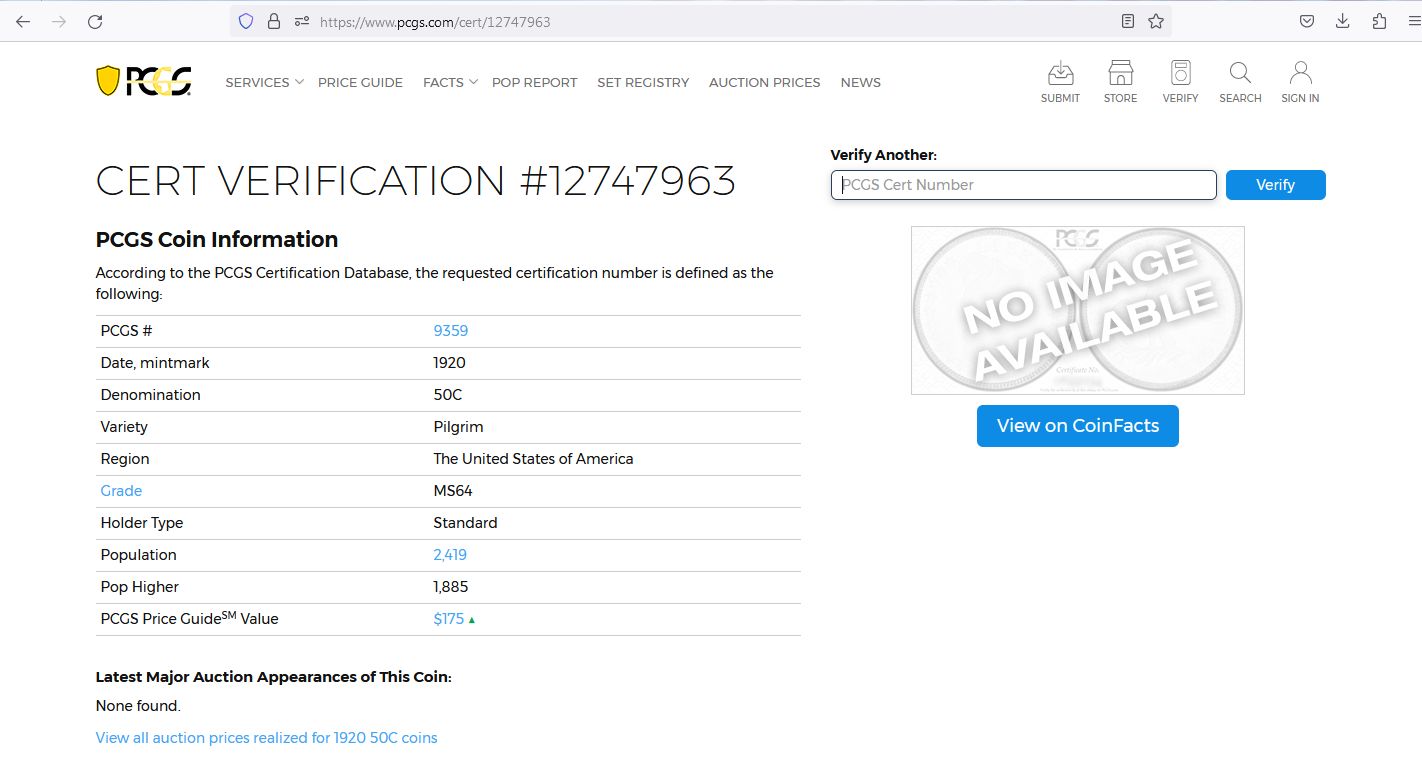The image size is (1422, 766).
Task: Open browser extensions menu
Action: pyautogui.click(x=1379, y=21)
